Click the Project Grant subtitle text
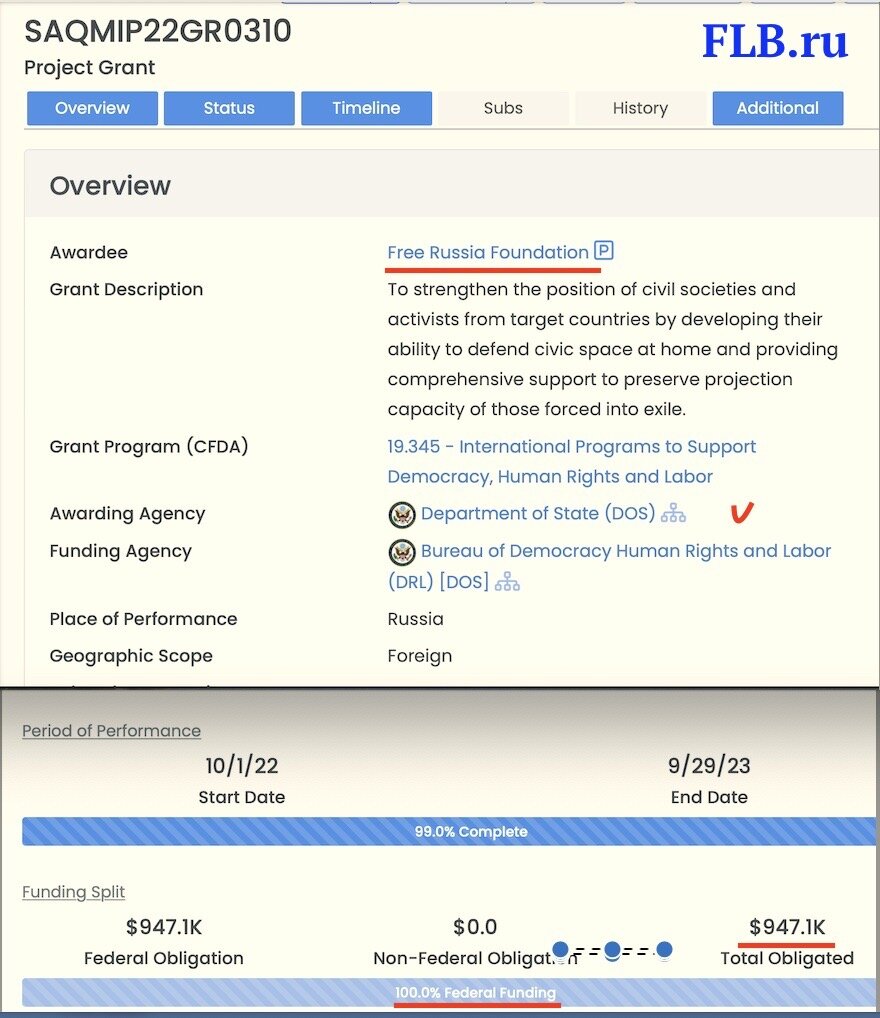The image size is (880, 1018). coord(90,68)
